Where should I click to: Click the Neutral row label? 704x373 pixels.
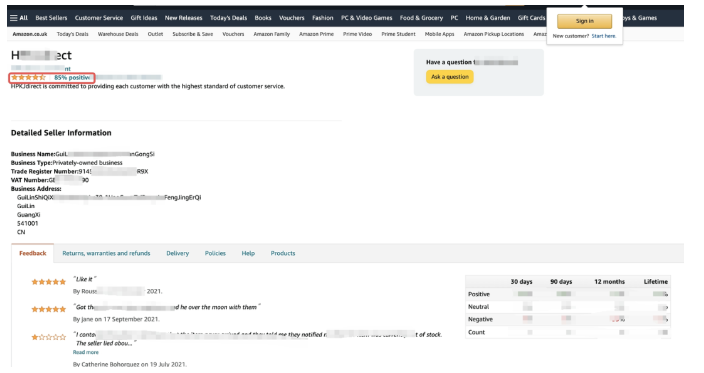478,307
